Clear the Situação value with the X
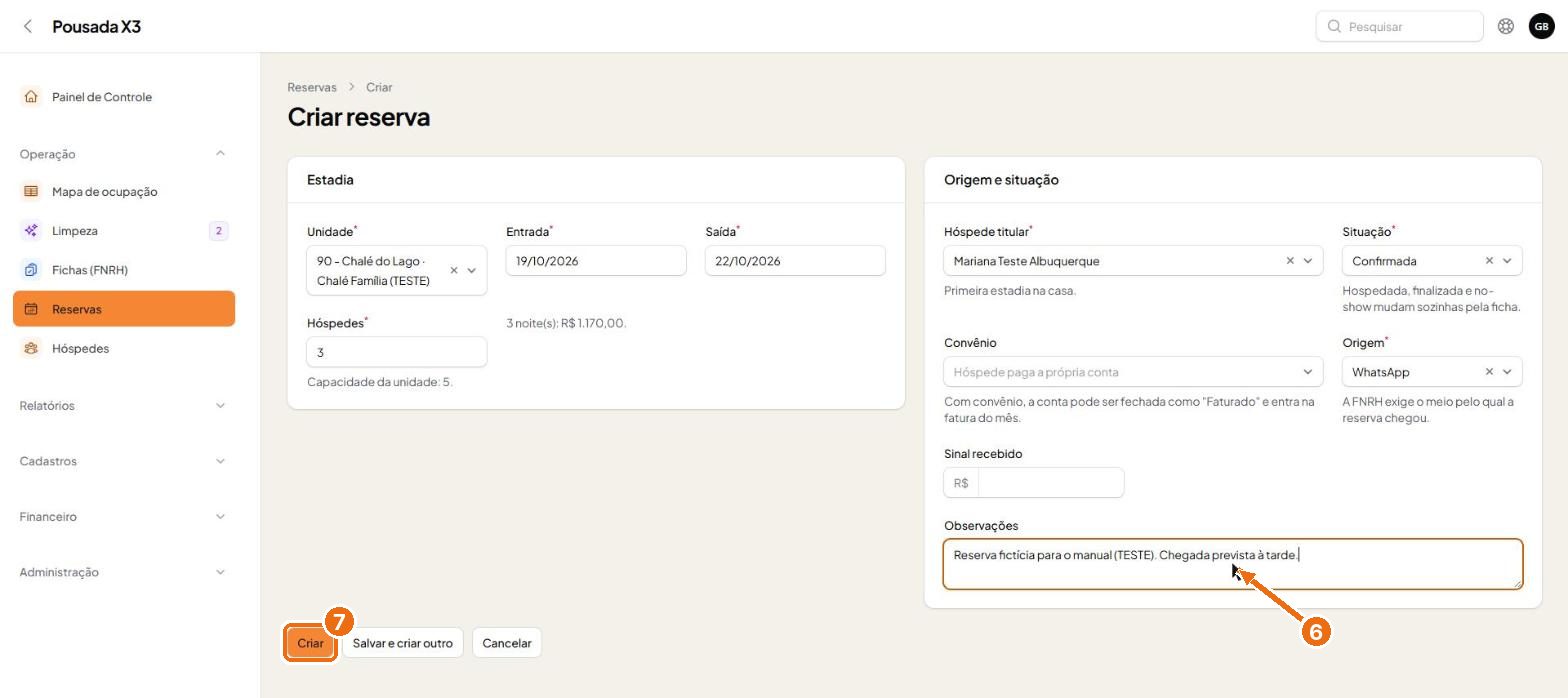 1489,261
